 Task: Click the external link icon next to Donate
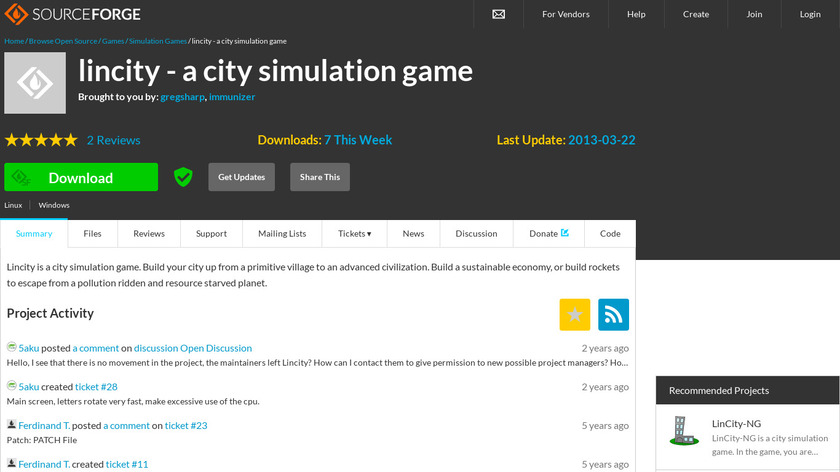tap(565, 233)
